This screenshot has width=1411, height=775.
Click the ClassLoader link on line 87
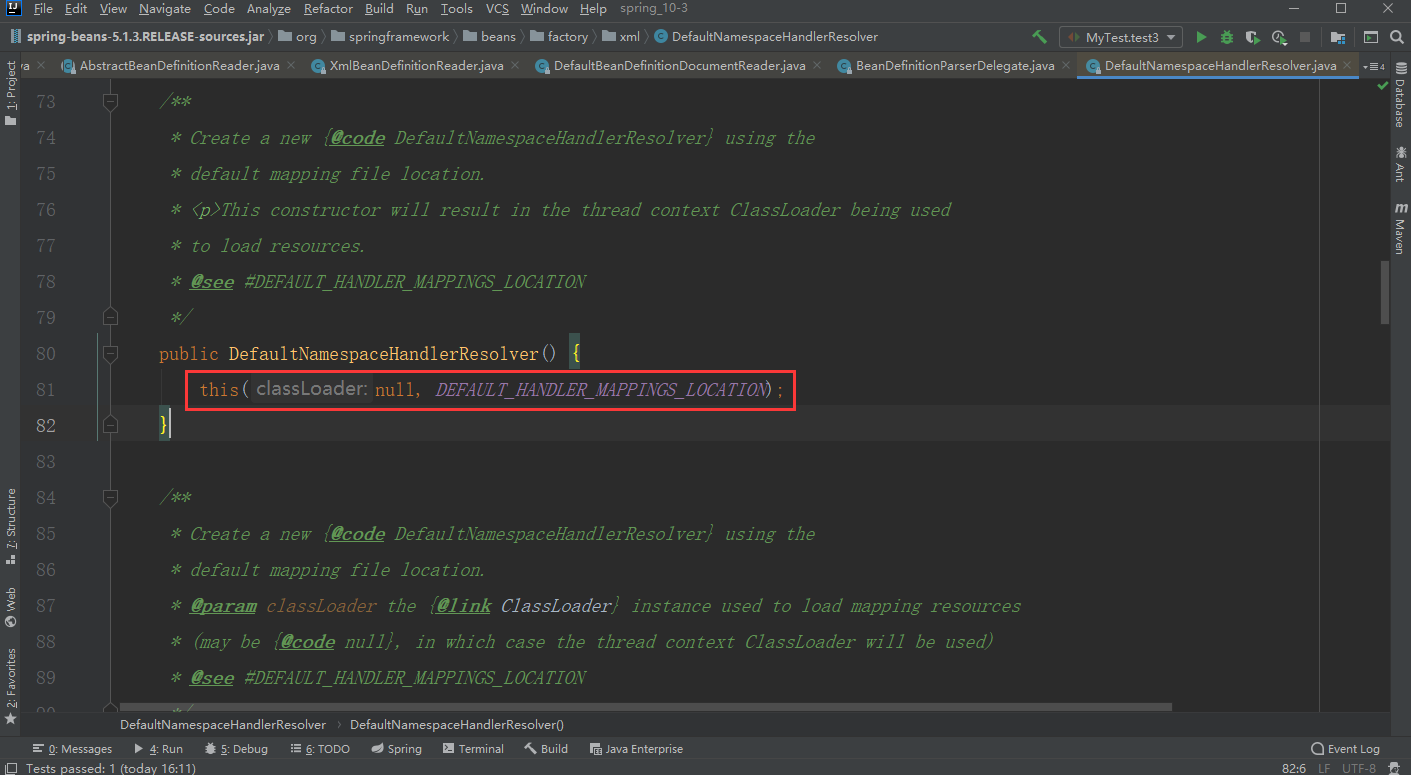click(556, 606)
